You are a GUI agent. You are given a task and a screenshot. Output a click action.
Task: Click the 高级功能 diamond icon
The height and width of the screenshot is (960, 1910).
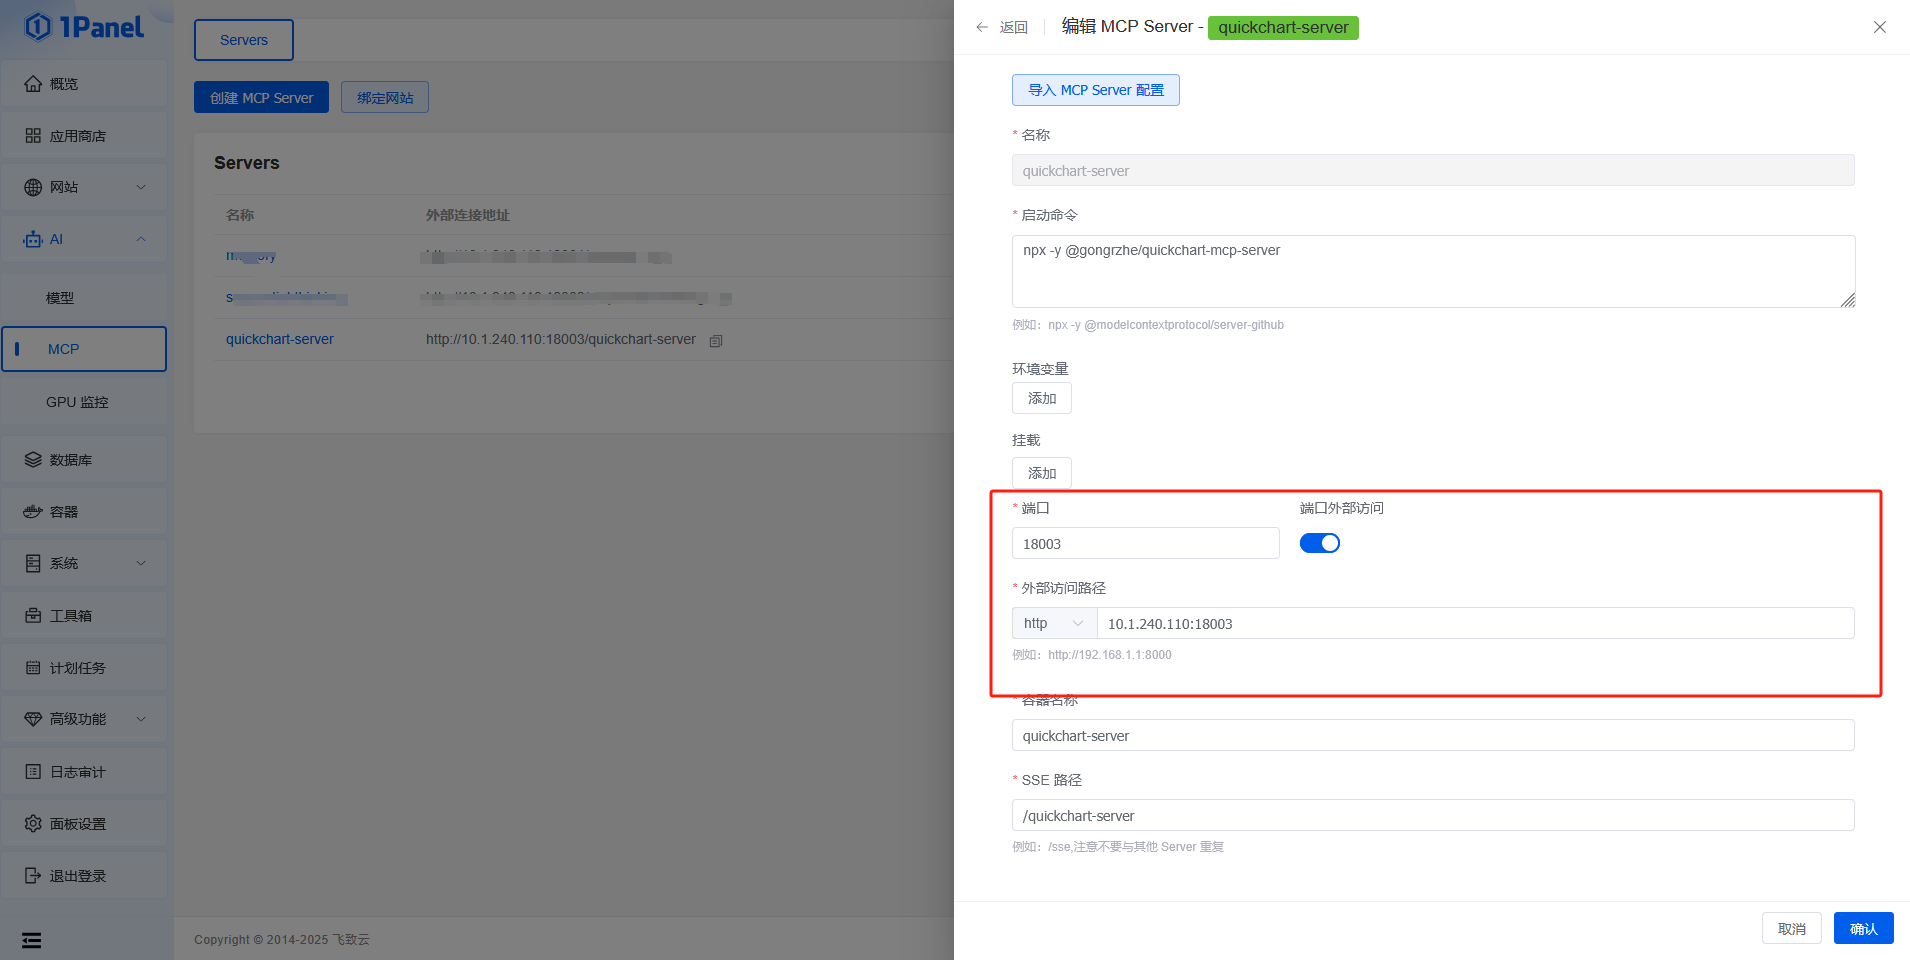coord(33,719)
